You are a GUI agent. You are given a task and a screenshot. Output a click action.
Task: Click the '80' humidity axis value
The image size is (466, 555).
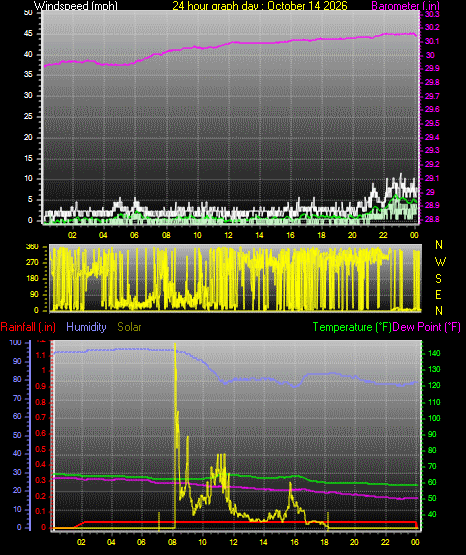pyautogui.click(x=17, y=379)
